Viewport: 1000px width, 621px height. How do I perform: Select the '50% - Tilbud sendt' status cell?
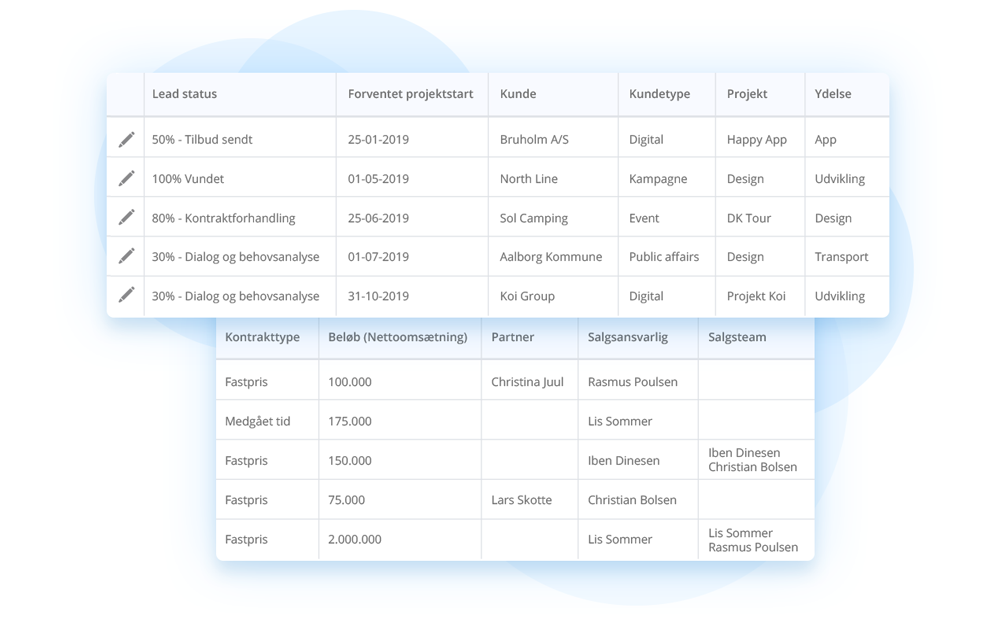tap(240, 139)
